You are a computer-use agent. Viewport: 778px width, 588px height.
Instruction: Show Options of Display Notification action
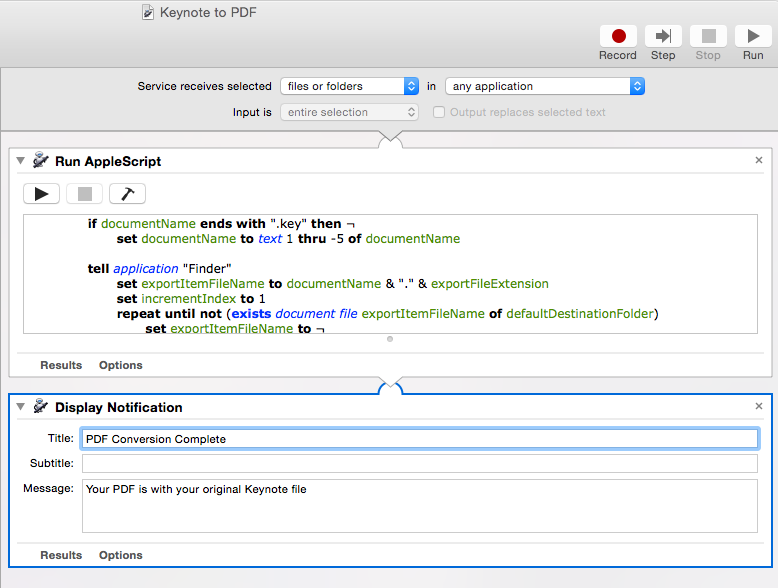pos(121,555)
